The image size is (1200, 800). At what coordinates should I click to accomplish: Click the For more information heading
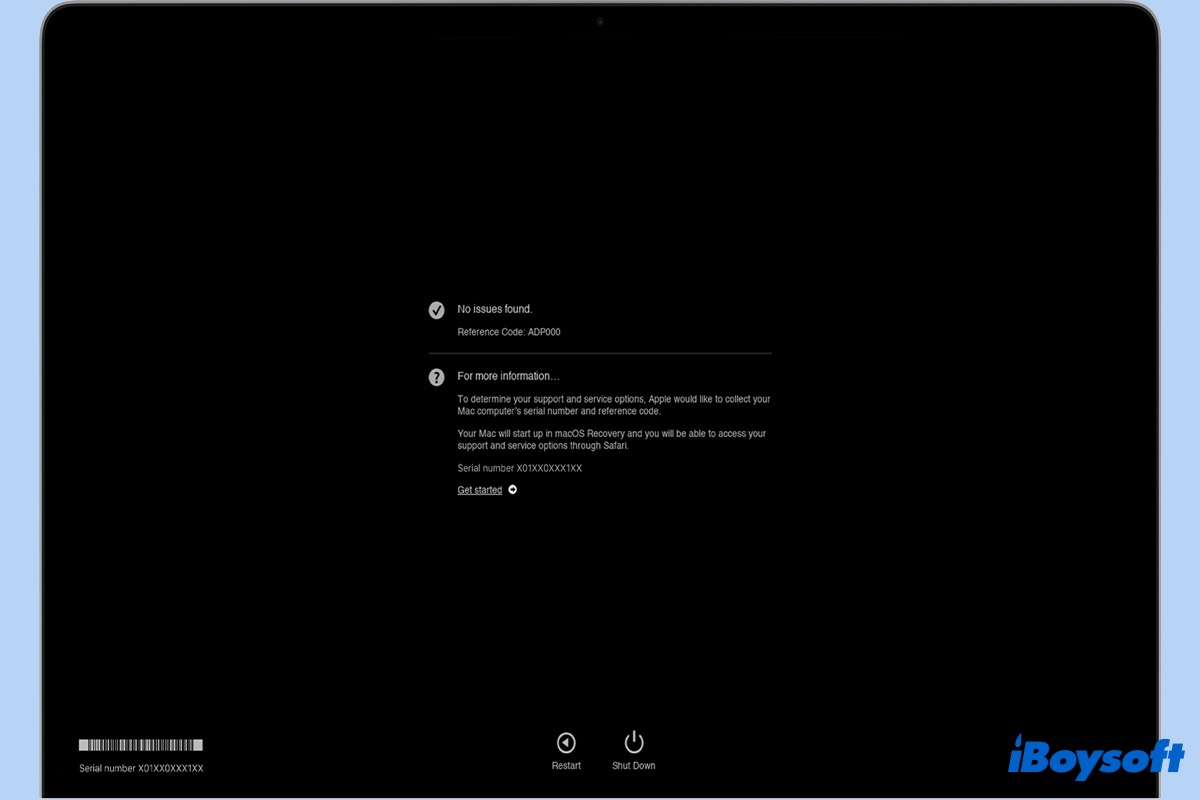508,376
